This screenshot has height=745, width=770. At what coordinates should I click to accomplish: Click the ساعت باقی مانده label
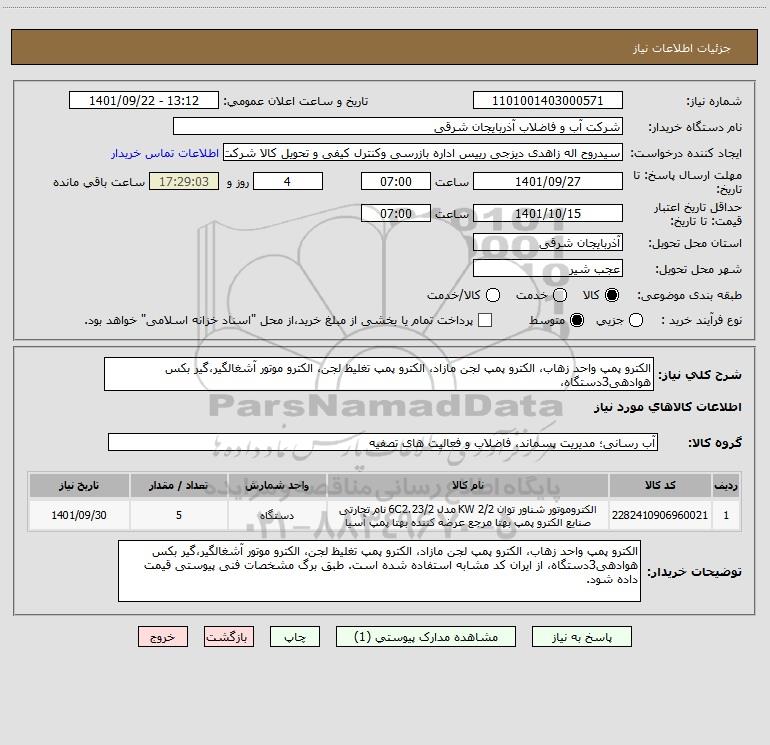[x=99, y=182]
